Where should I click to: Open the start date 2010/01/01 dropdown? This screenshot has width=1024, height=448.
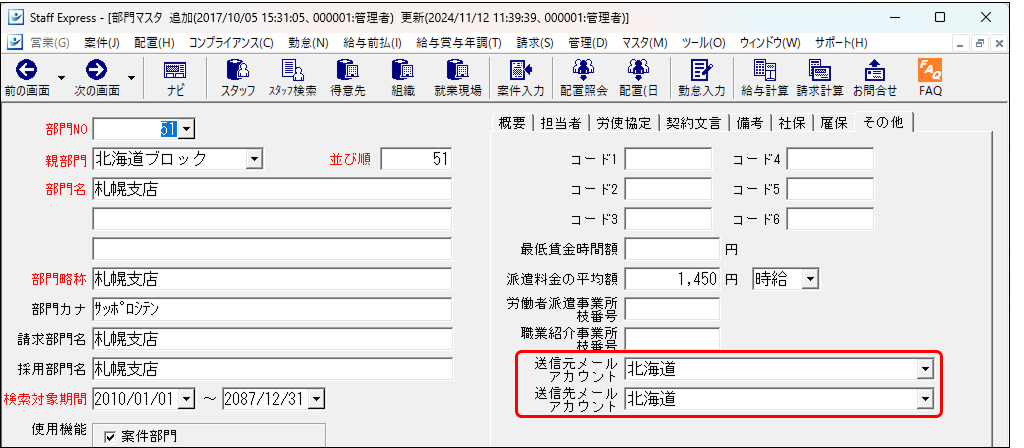pyautogui.click(x=187, y=398)
